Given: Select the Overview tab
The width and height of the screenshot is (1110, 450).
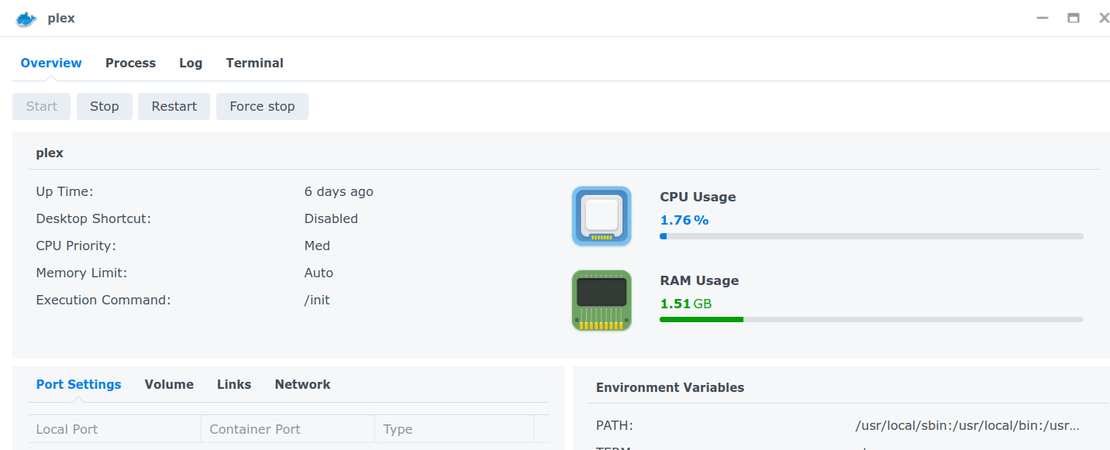Looking at the screenshot, I should click(51, 63).
